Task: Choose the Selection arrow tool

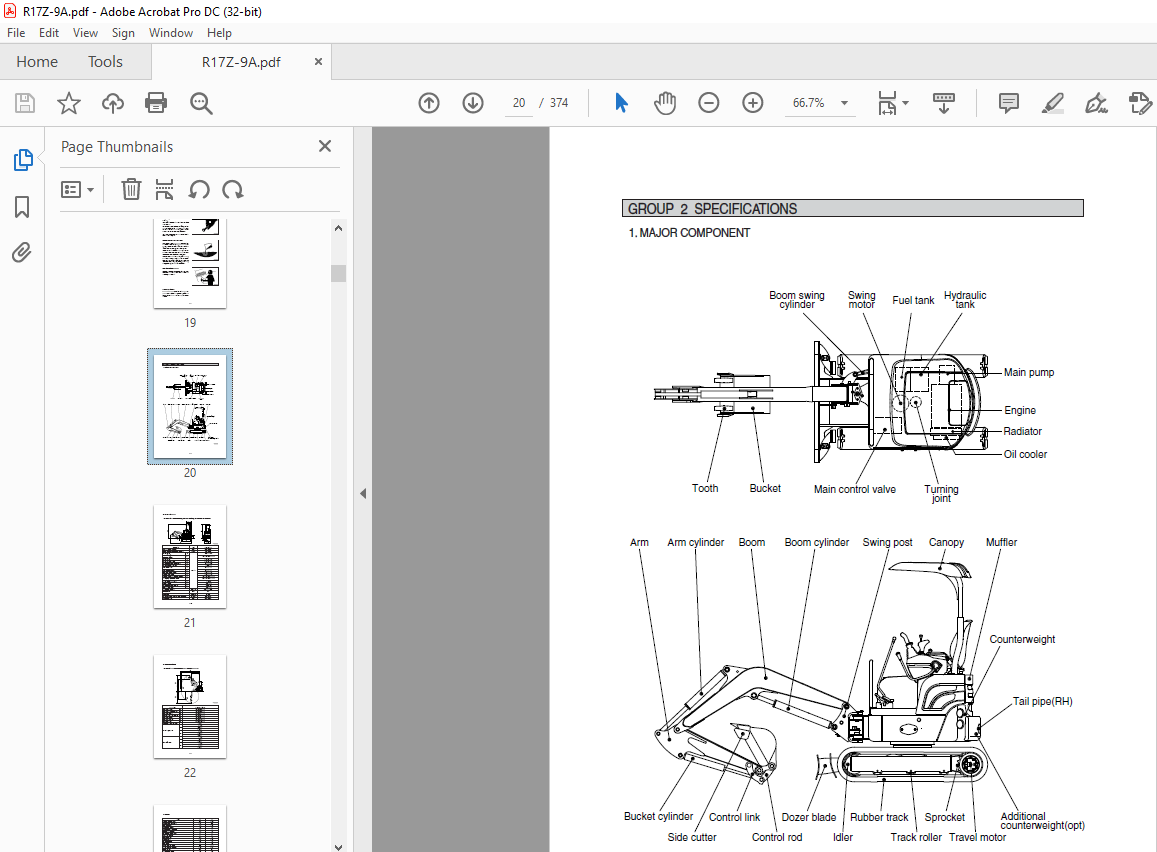Action: pos(621,103)
